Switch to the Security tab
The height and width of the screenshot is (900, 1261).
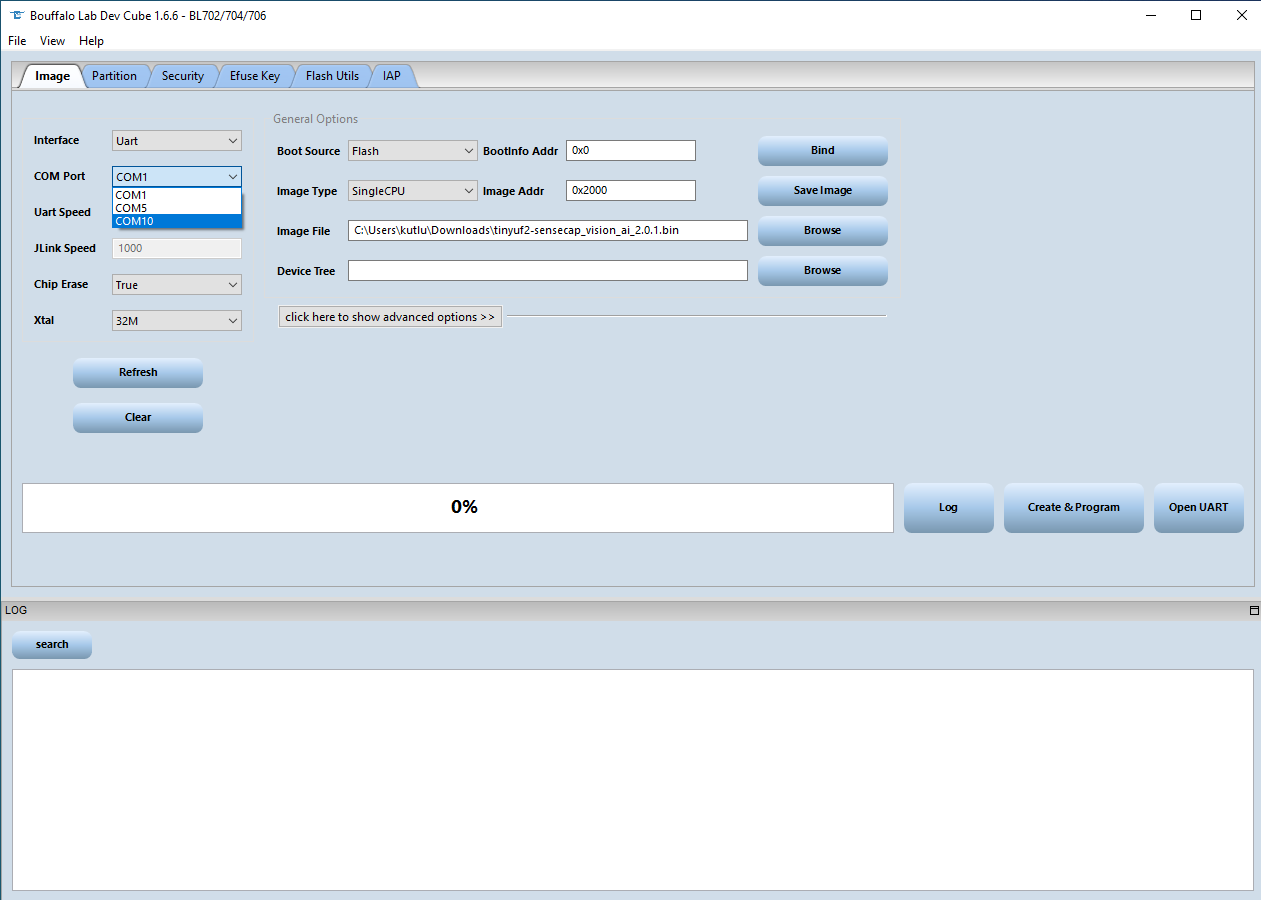pos(183,76)
